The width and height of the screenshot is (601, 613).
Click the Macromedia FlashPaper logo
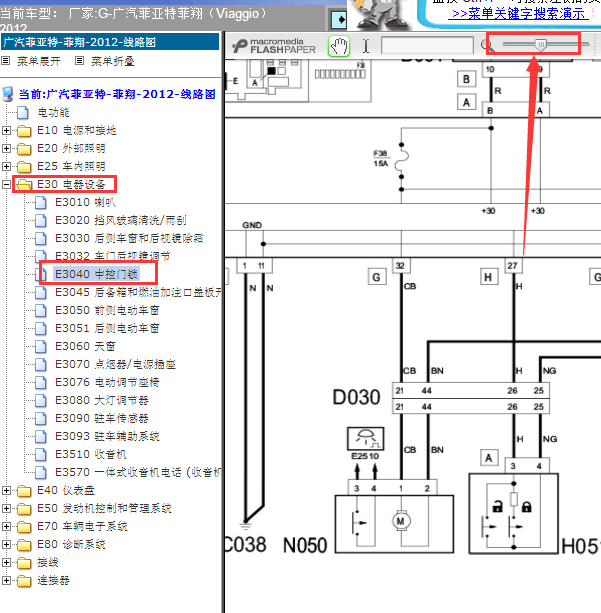(274, 46)
